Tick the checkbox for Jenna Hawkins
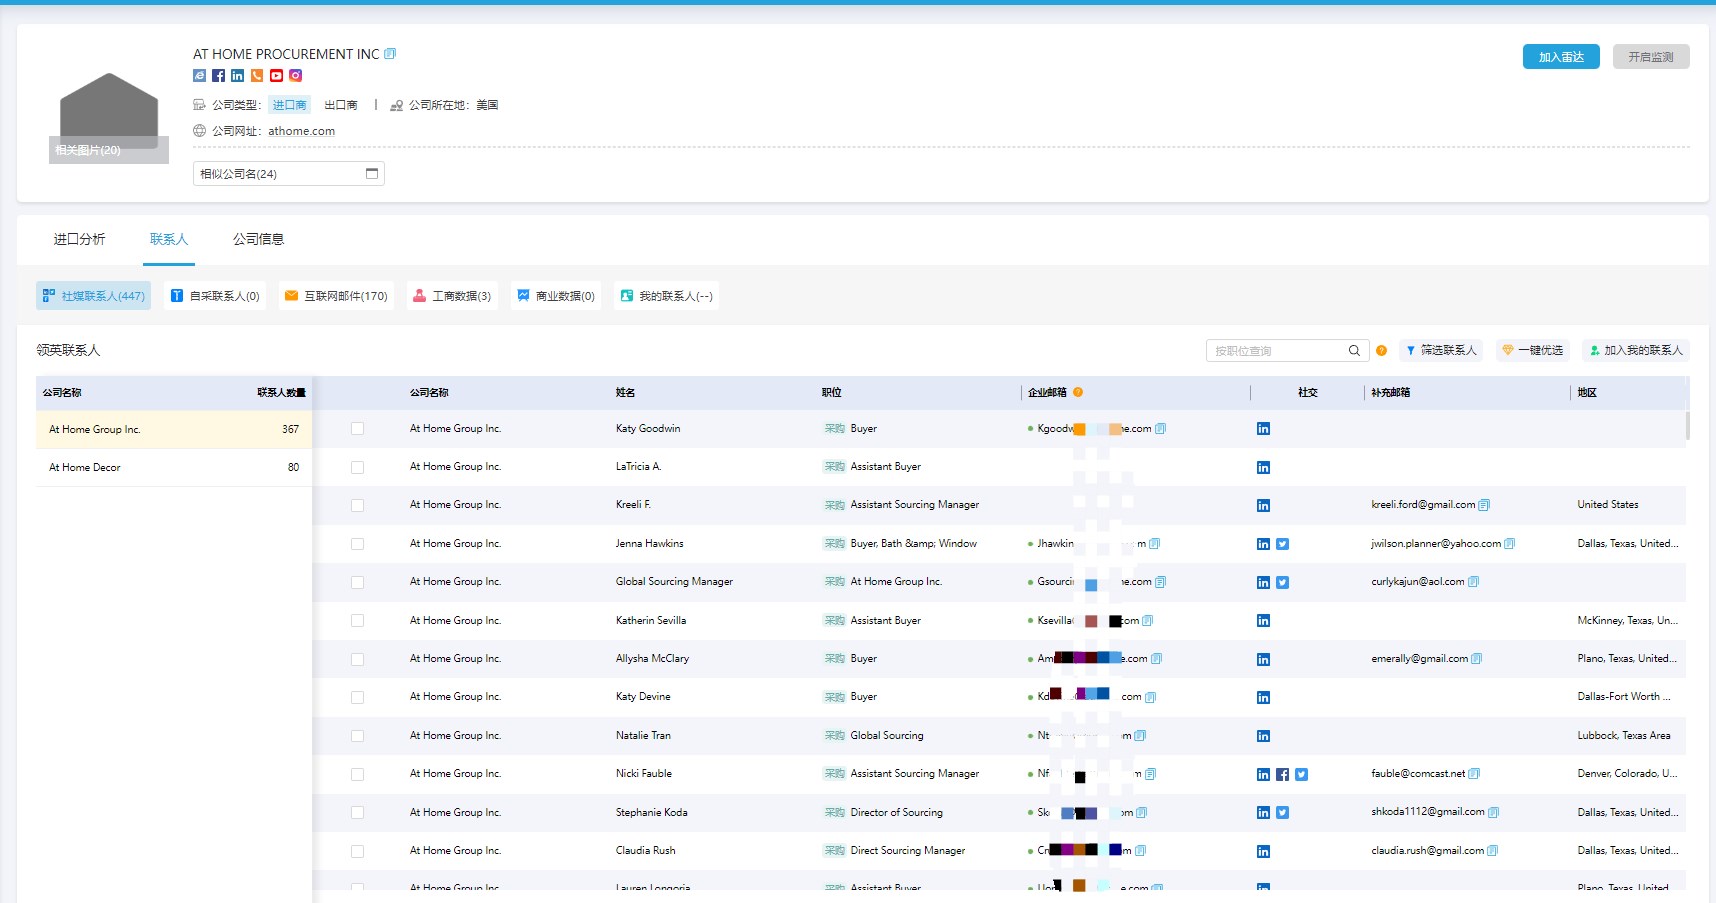Viewport: 1716px width, 903px height. coord(357,544)
